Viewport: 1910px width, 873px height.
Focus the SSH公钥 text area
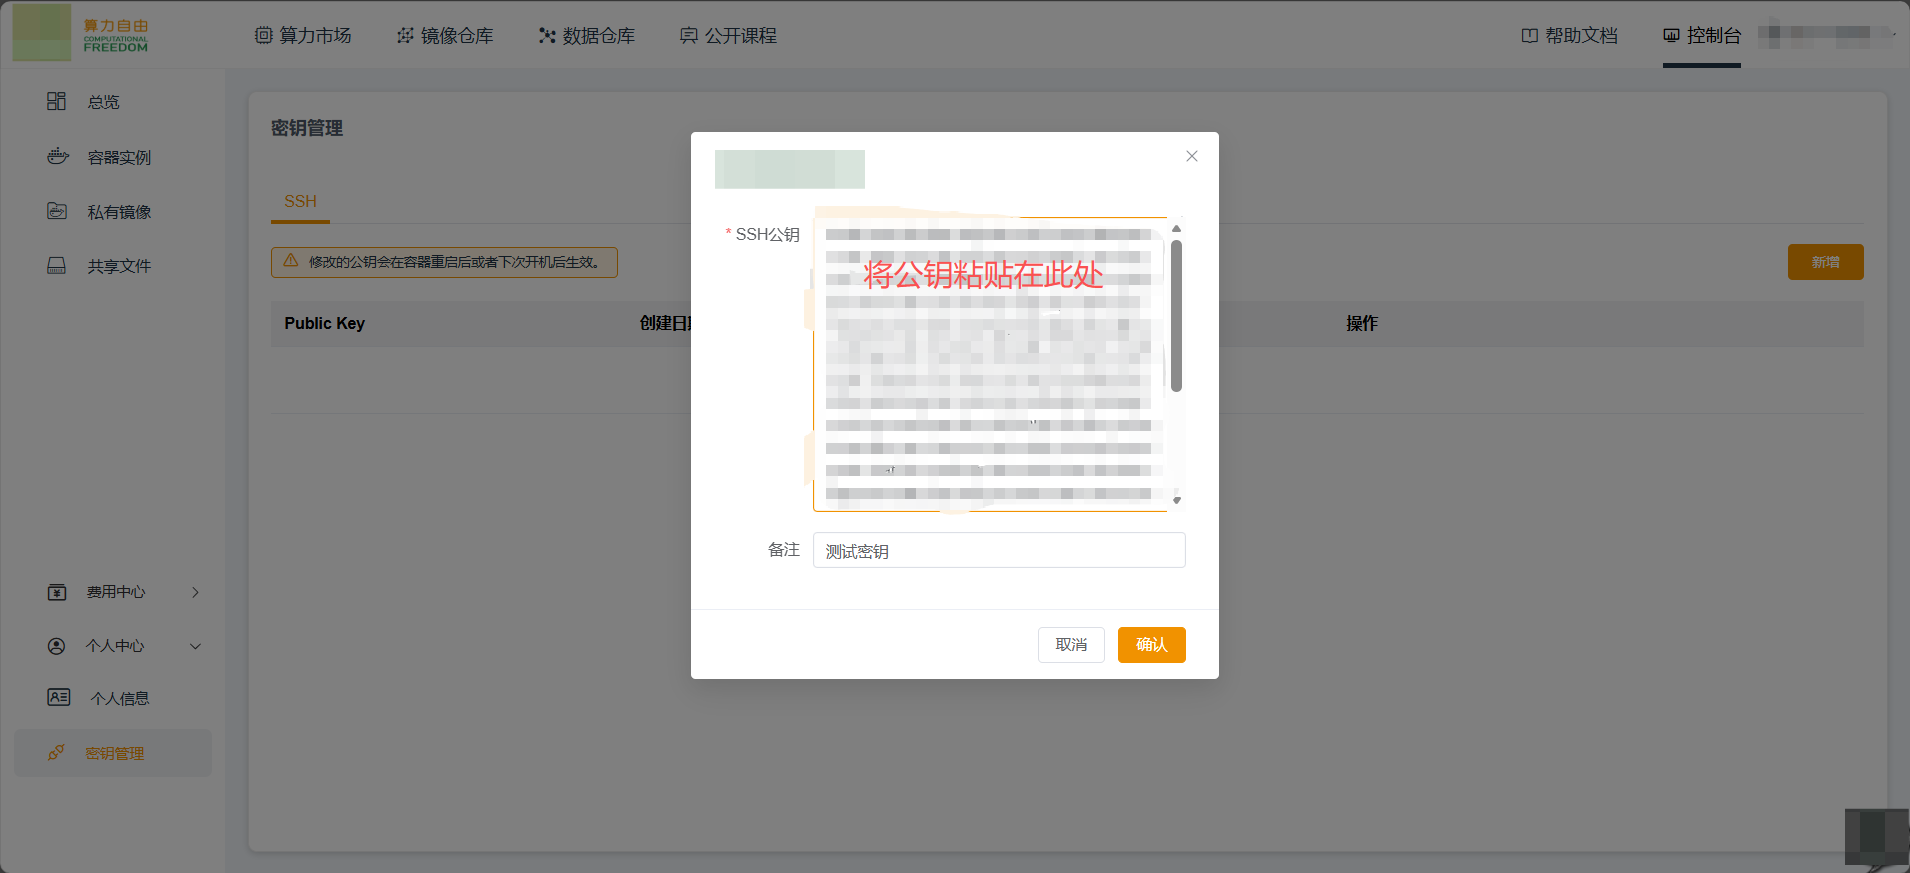pyautogui.click(x=990, y=364)
